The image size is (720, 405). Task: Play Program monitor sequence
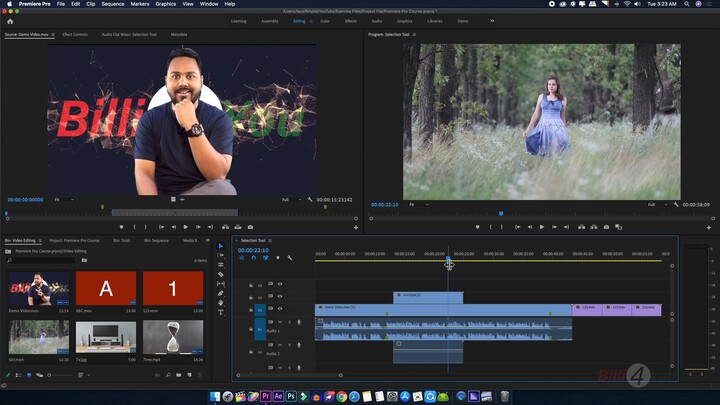point(542,227)
